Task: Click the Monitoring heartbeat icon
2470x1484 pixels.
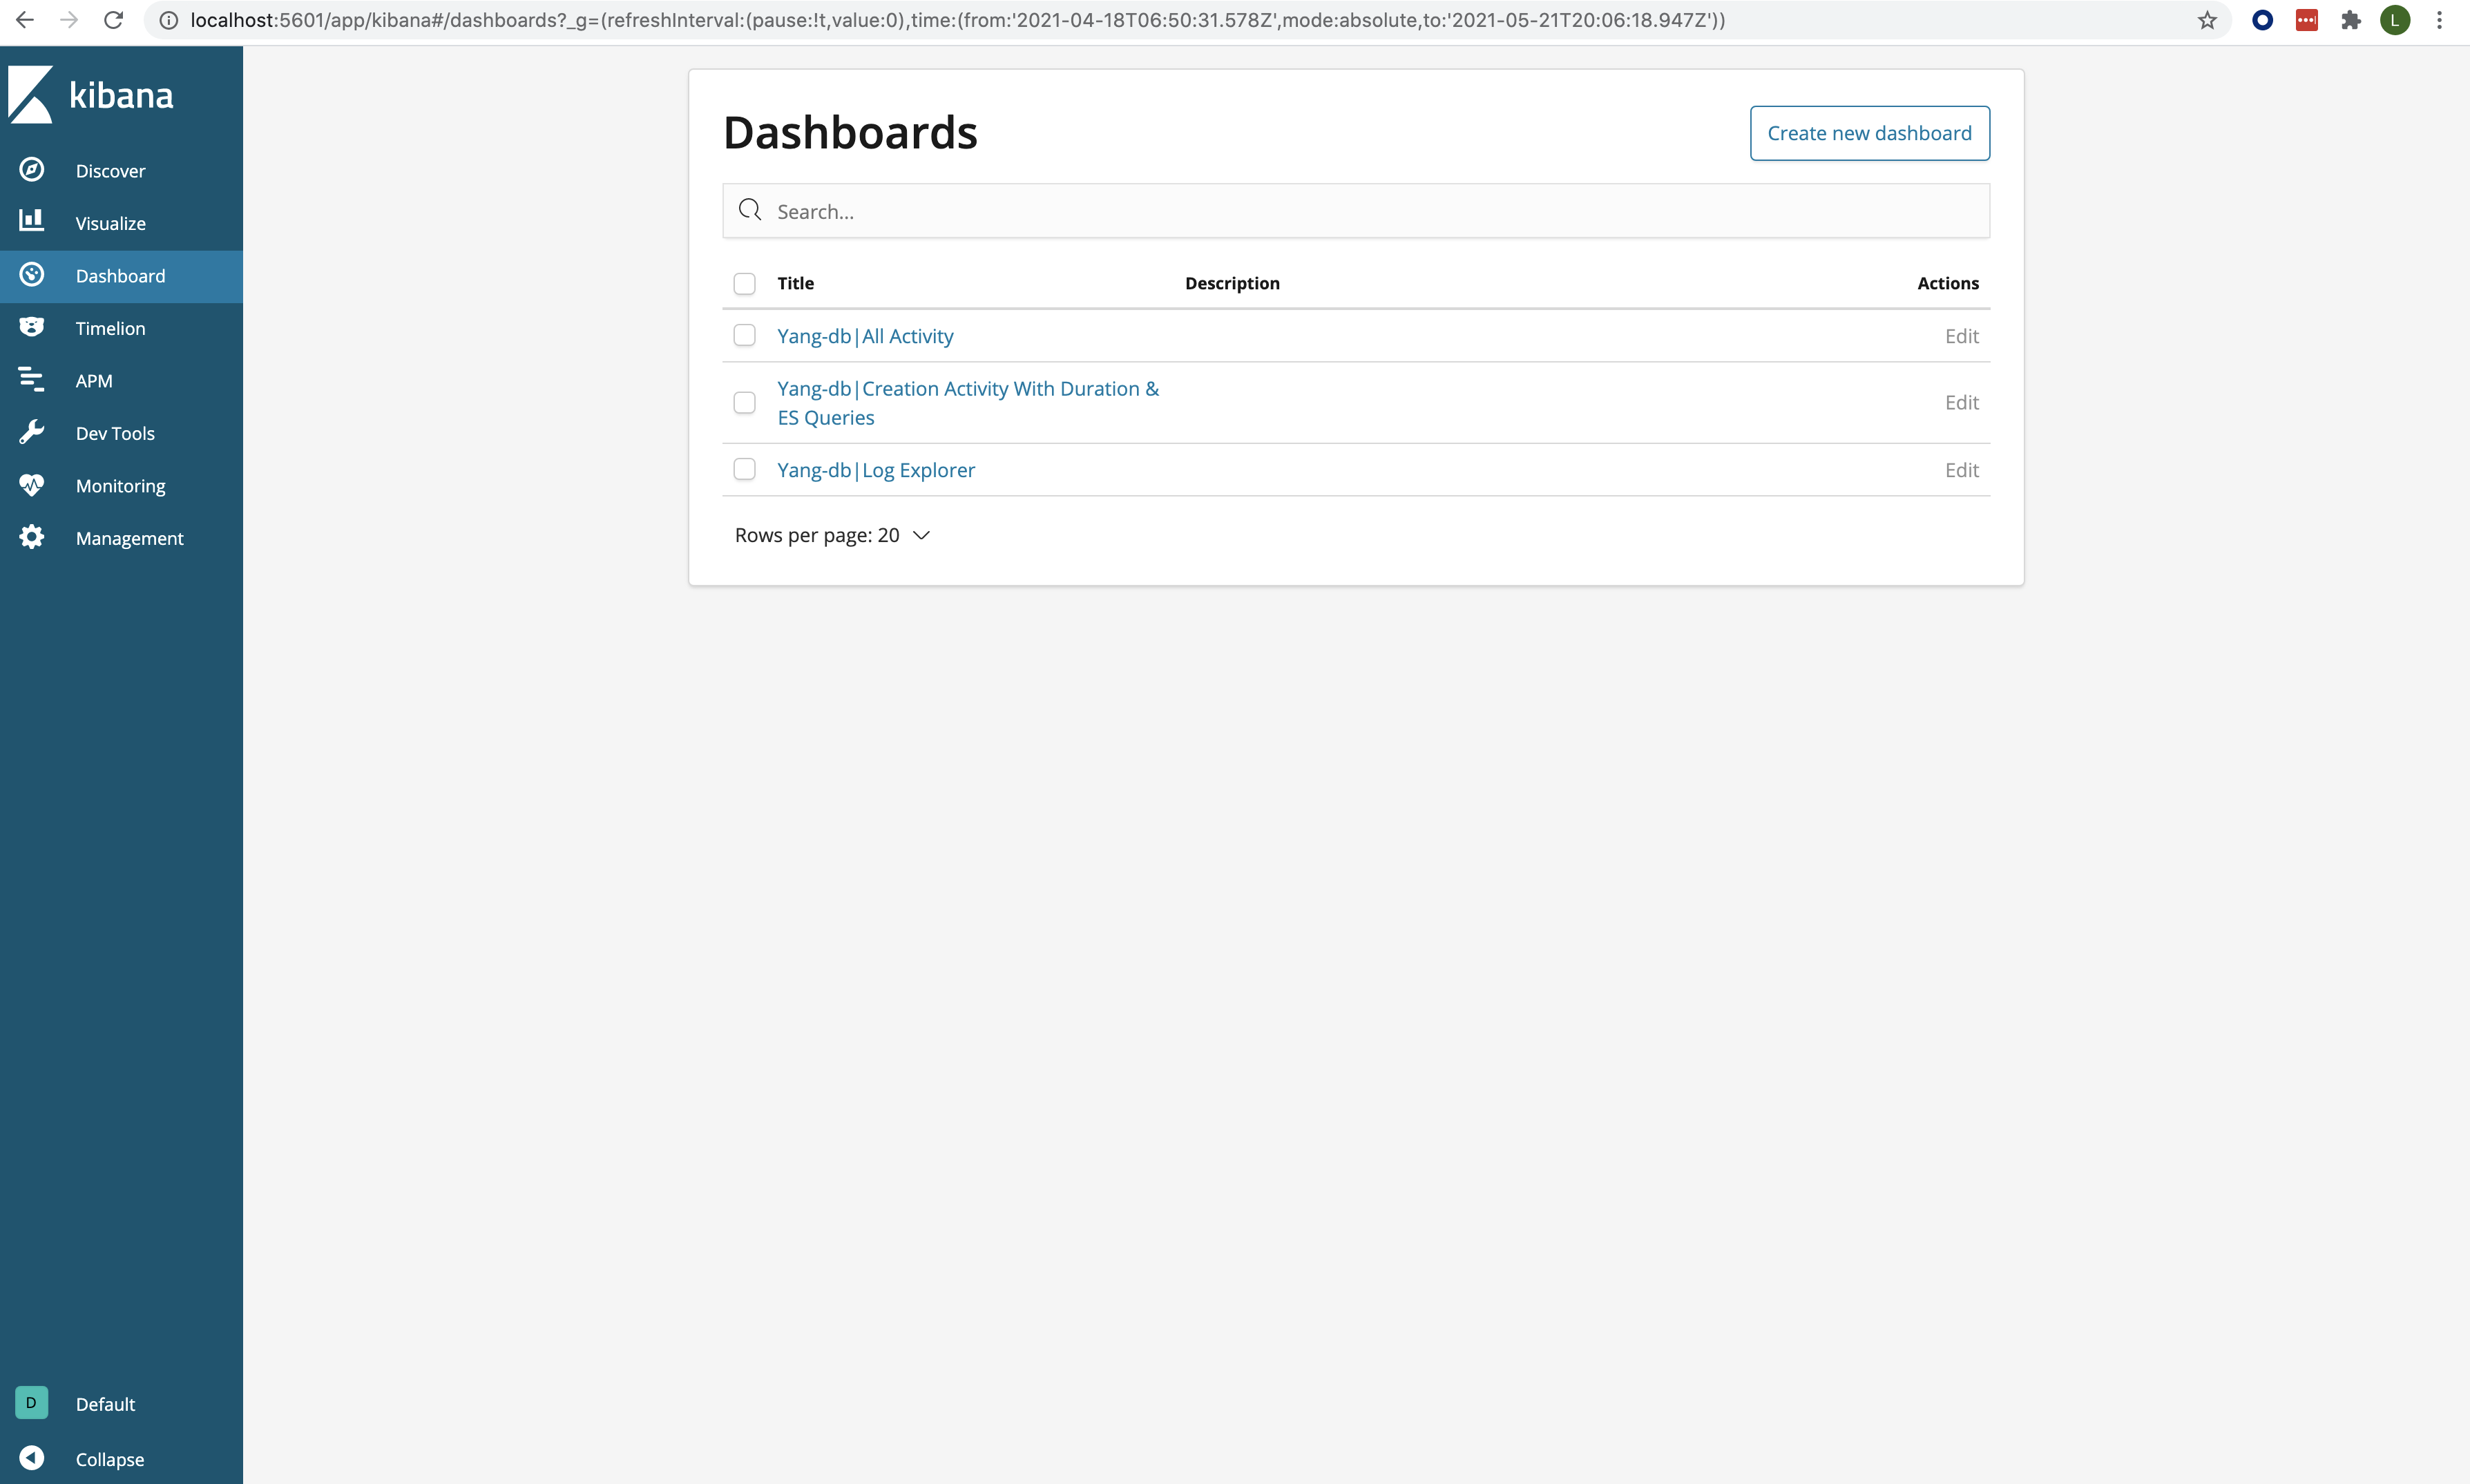Action: (x=32, y=485)
